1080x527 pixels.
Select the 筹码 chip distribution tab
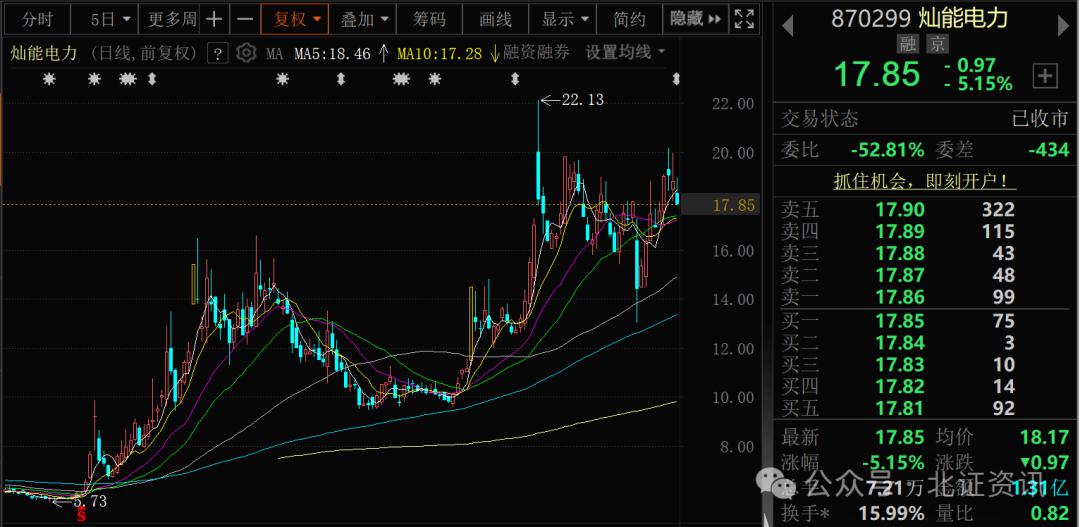(429, 19)
